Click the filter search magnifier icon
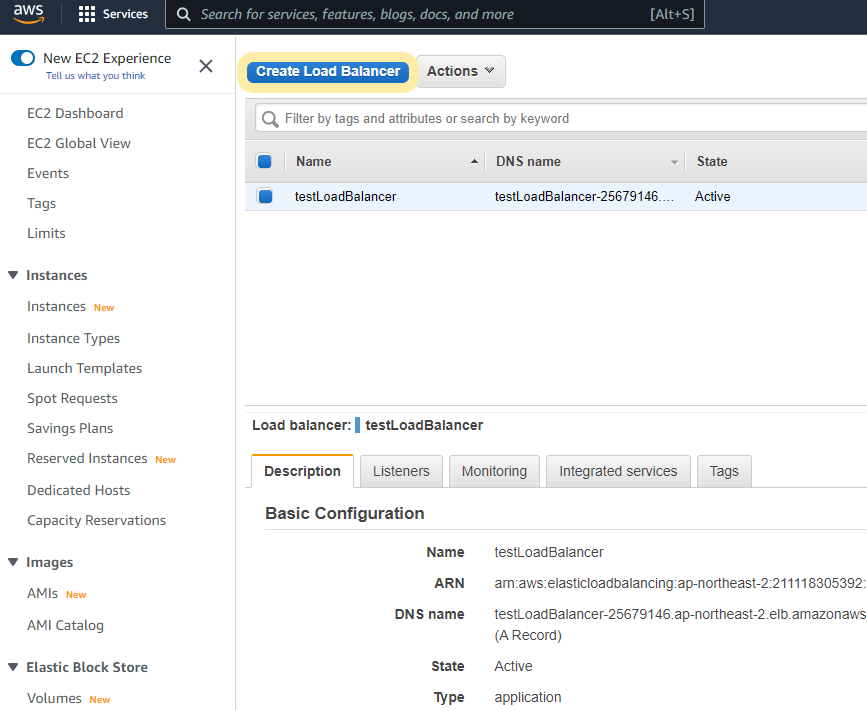867x710 pixels. tap(270, 119)
